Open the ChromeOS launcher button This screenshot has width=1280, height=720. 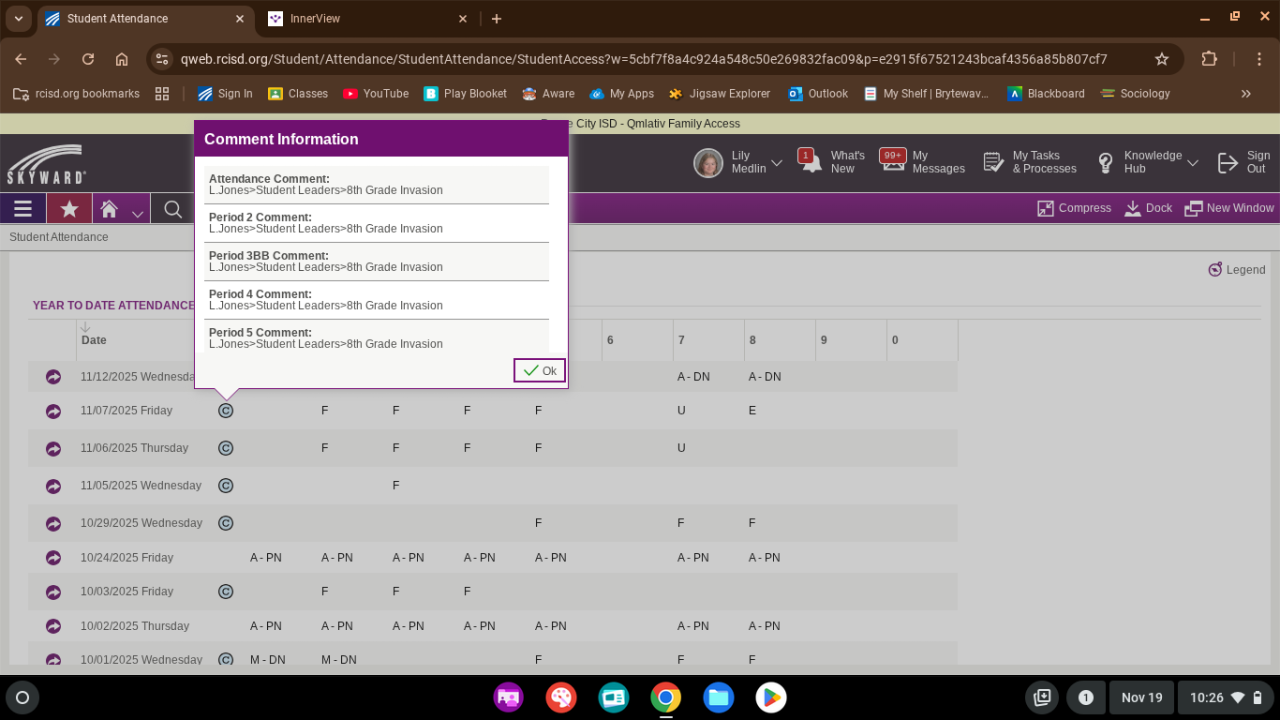tap(23, 697)
